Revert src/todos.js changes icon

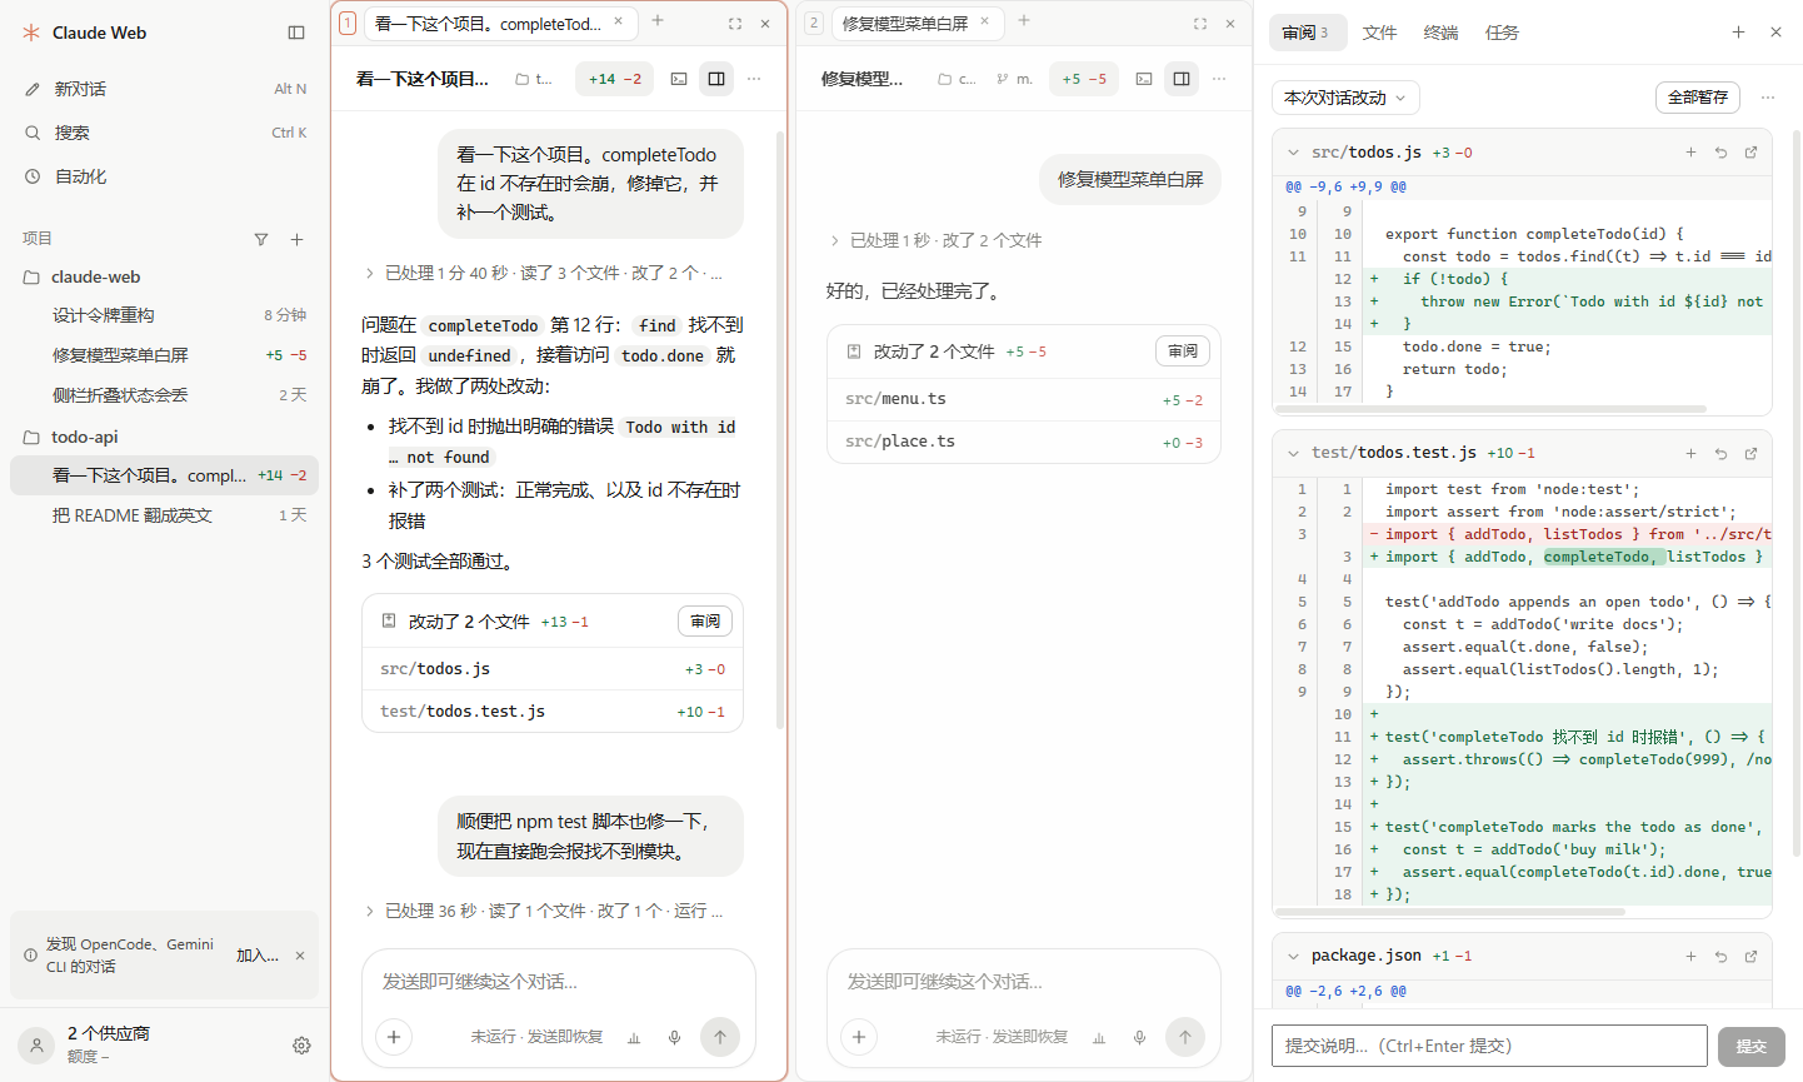point(1721,153)
